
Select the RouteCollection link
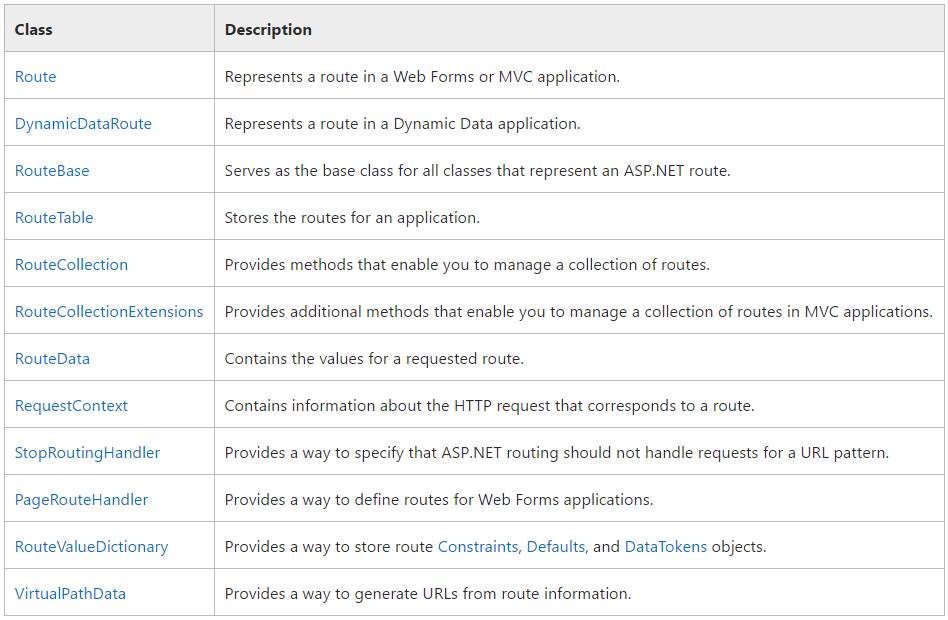tap(71, 265)
